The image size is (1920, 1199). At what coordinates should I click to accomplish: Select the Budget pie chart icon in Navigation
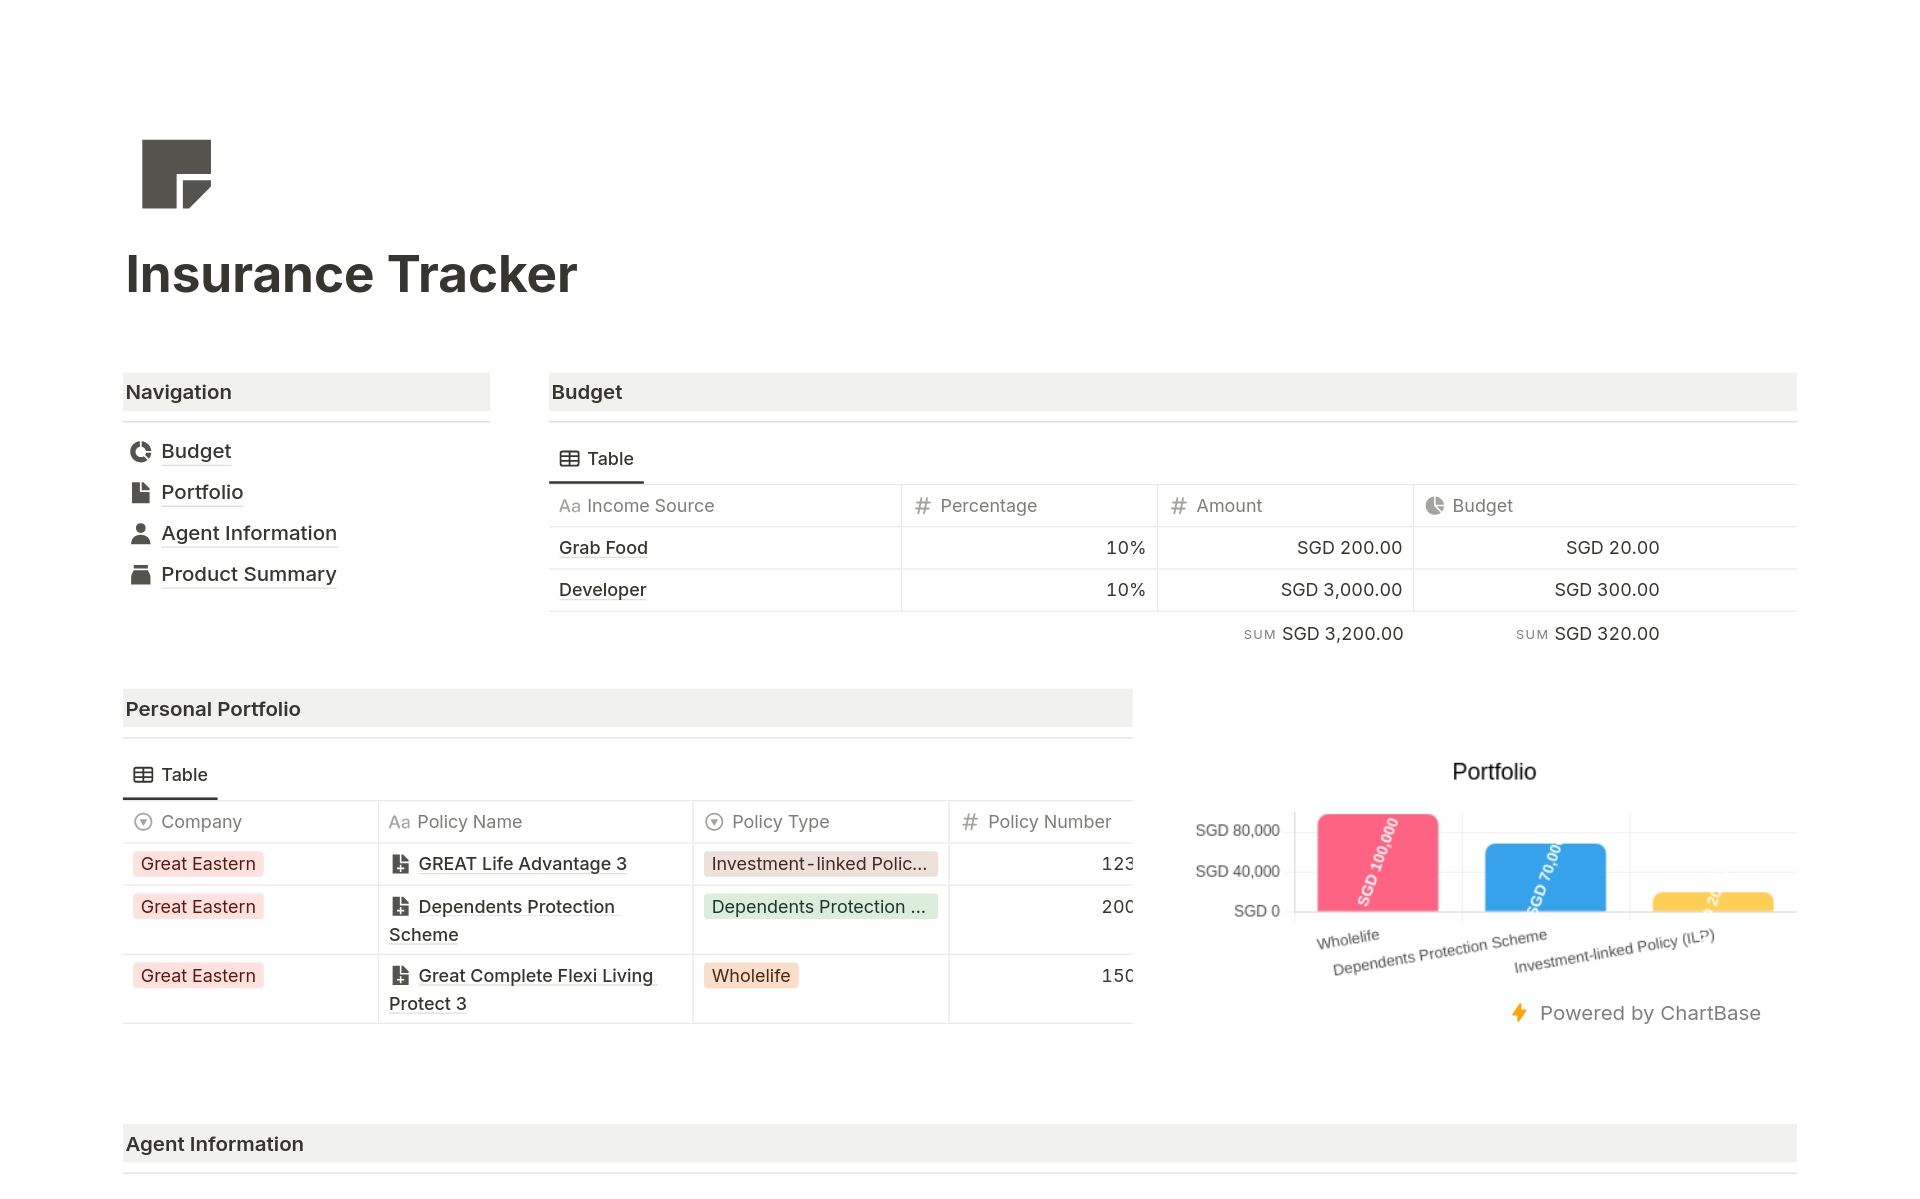click(140, 451)
